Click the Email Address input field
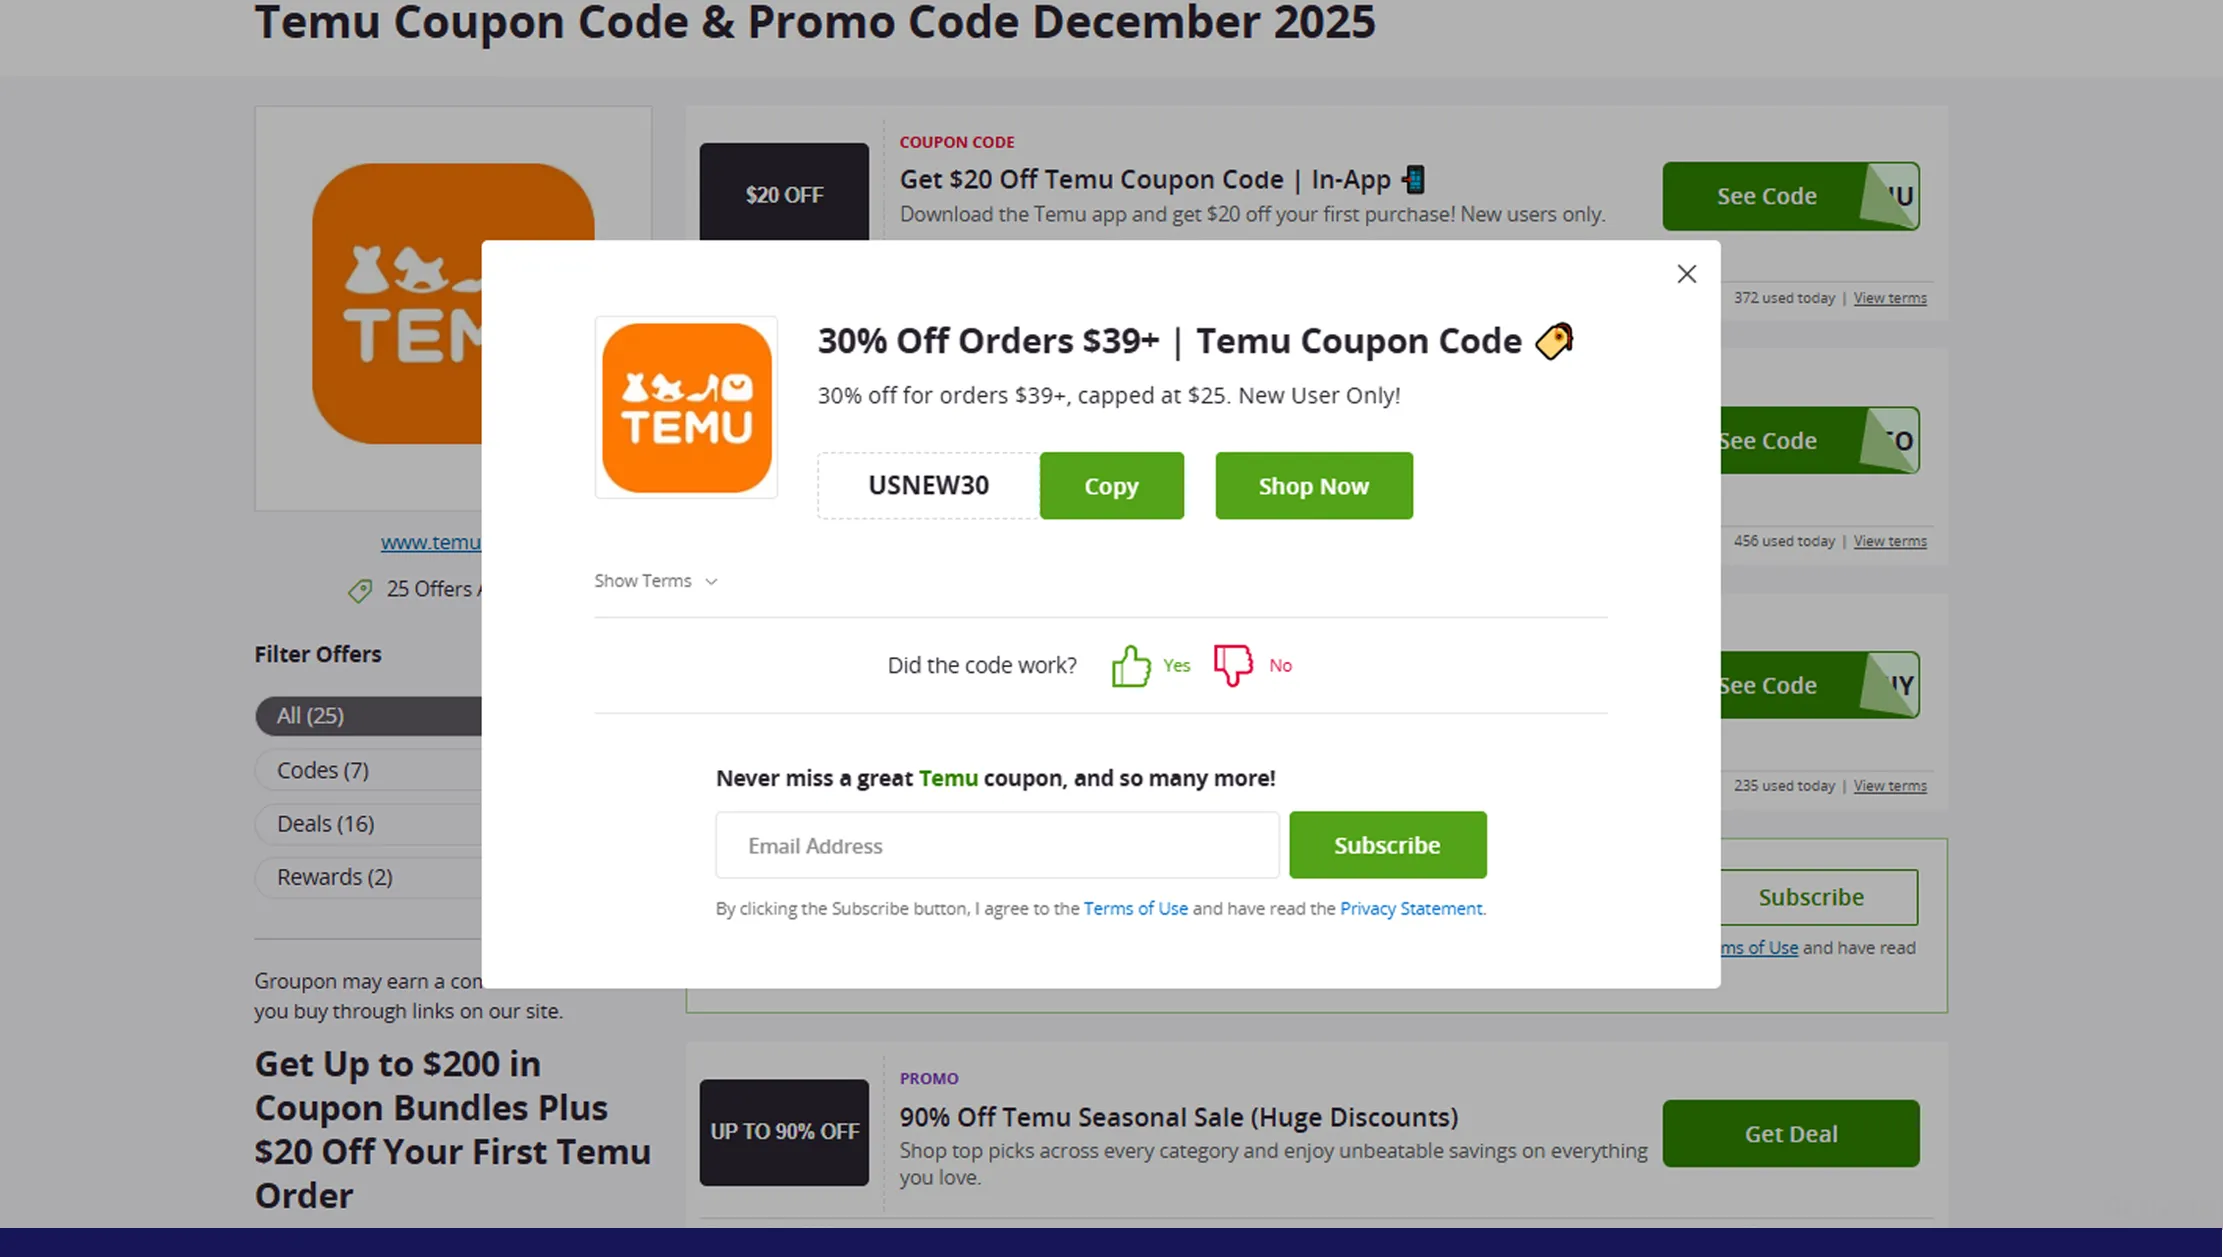Screen dimensions: 2223x1257 pos(996,845)
